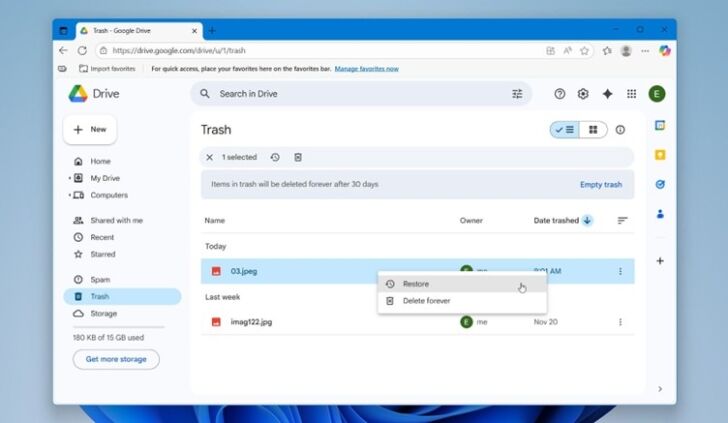The width and height of the screenshot is (728, 423).
Task: Choose Restore from context menu
Action: (x=462, y=284)
